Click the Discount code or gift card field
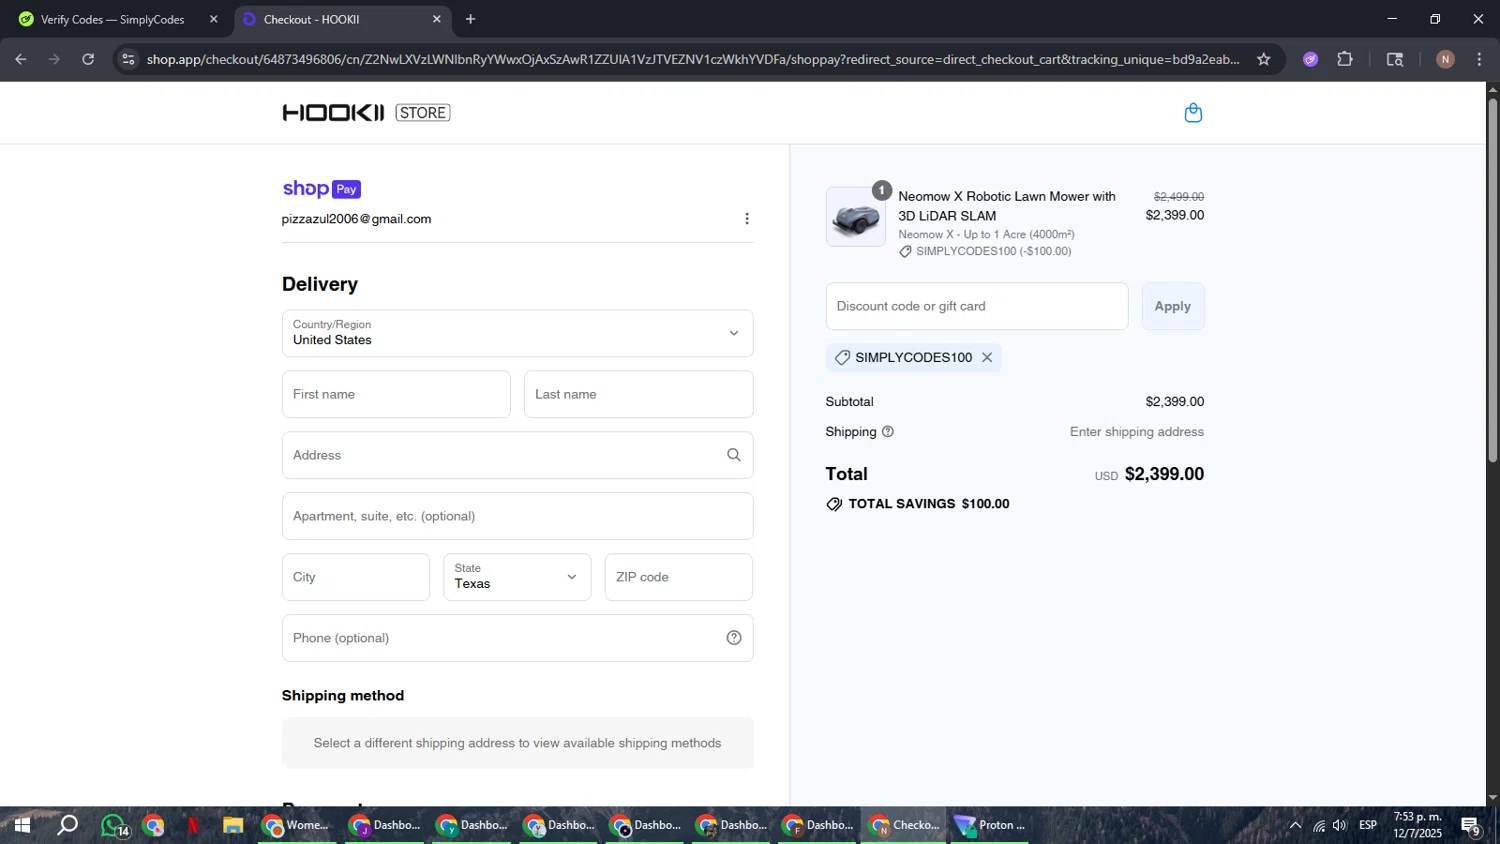The image size is (1500, 844). pyautogui.click(x=977, y=306)
